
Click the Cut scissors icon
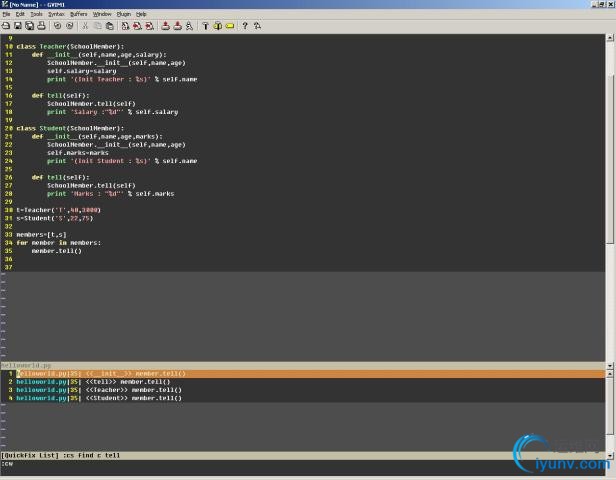(x=83, y=25)
